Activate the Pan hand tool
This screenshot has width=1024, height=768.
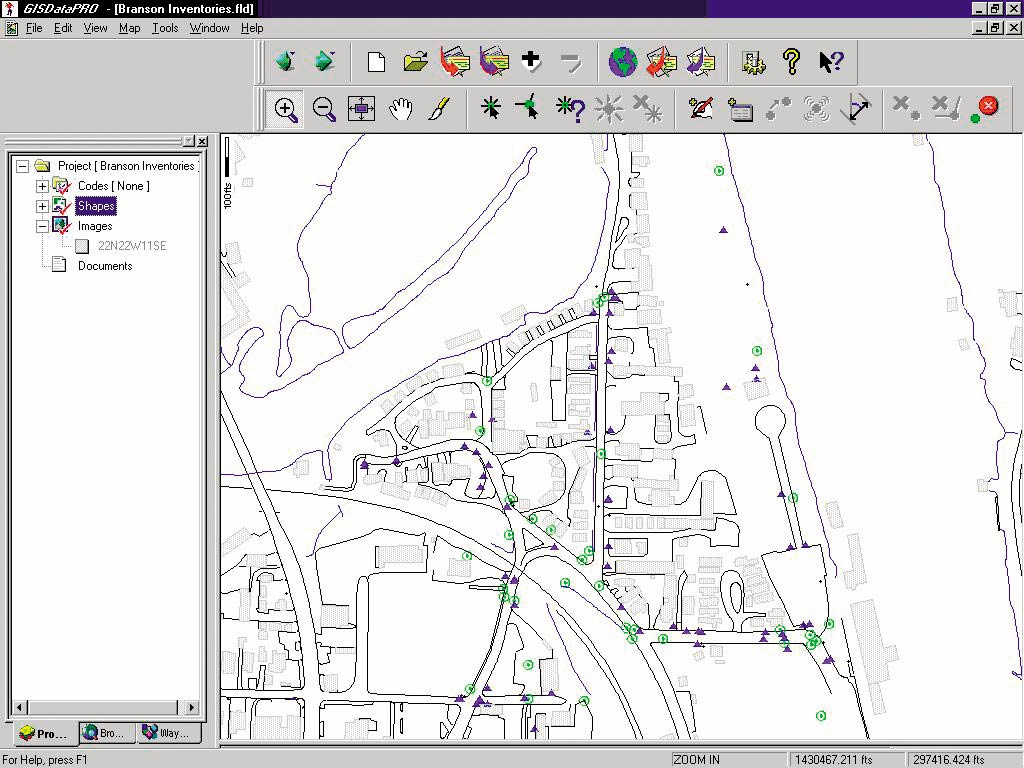coord(401,109)
